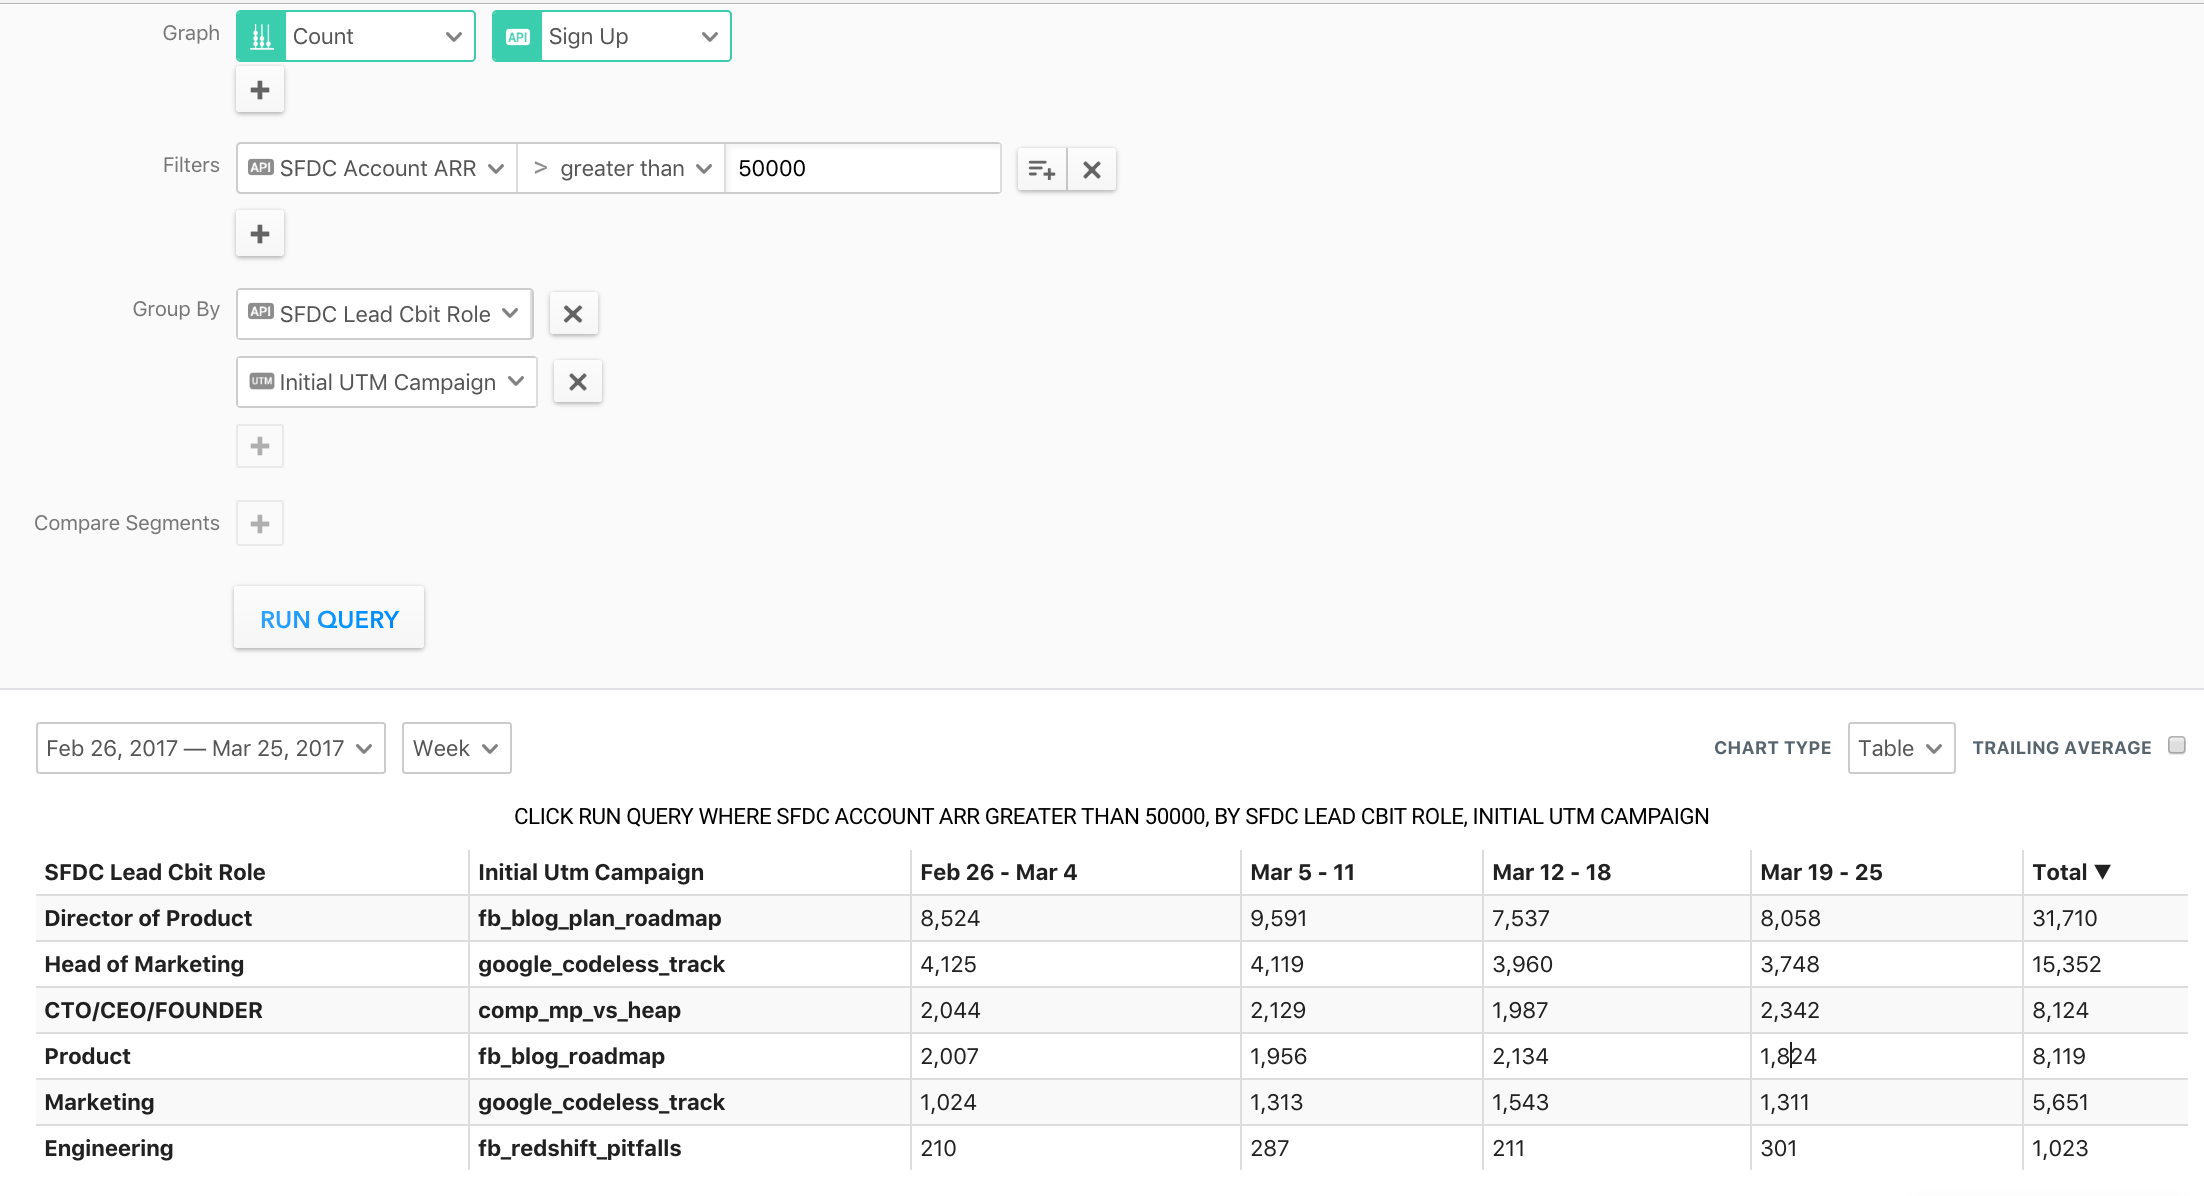Image resolution: width=2204 pixels, height=1196 pixels.
Task: Toggle the Trailing Average checkbox
Action: [x=2177, y=746]
